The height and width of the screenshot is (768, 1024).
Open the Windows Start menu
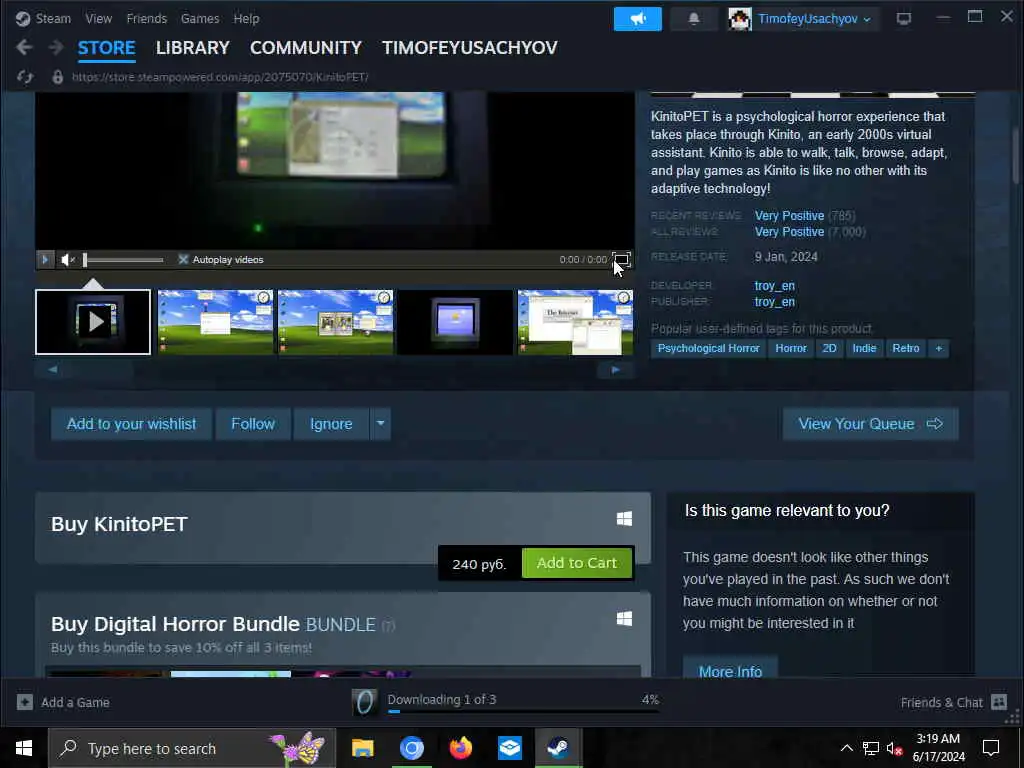(x=24, y=748)
